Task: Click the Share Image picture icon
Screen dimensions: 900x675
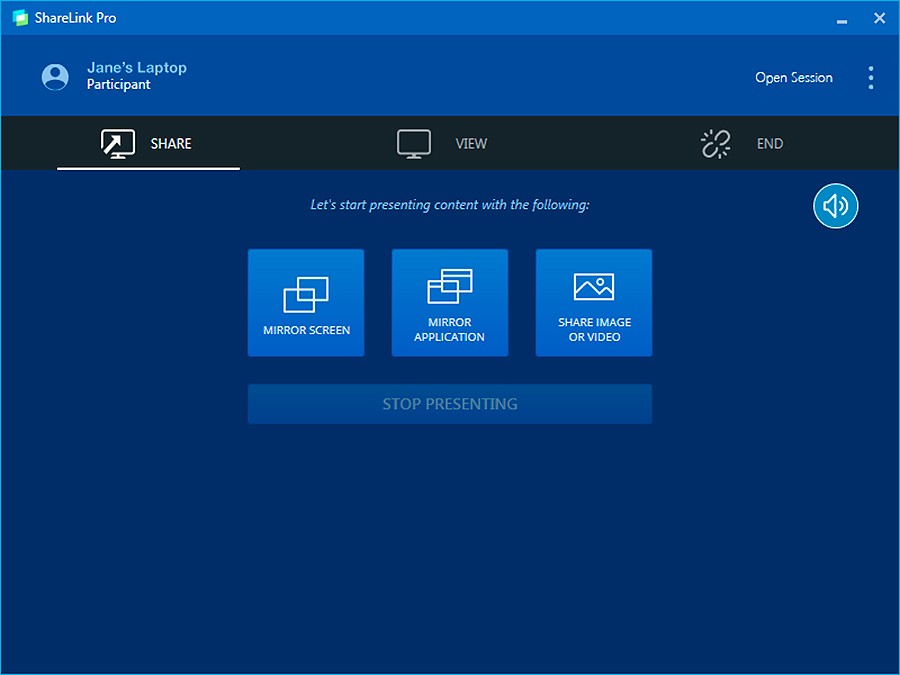Action: tap(594, 287)
